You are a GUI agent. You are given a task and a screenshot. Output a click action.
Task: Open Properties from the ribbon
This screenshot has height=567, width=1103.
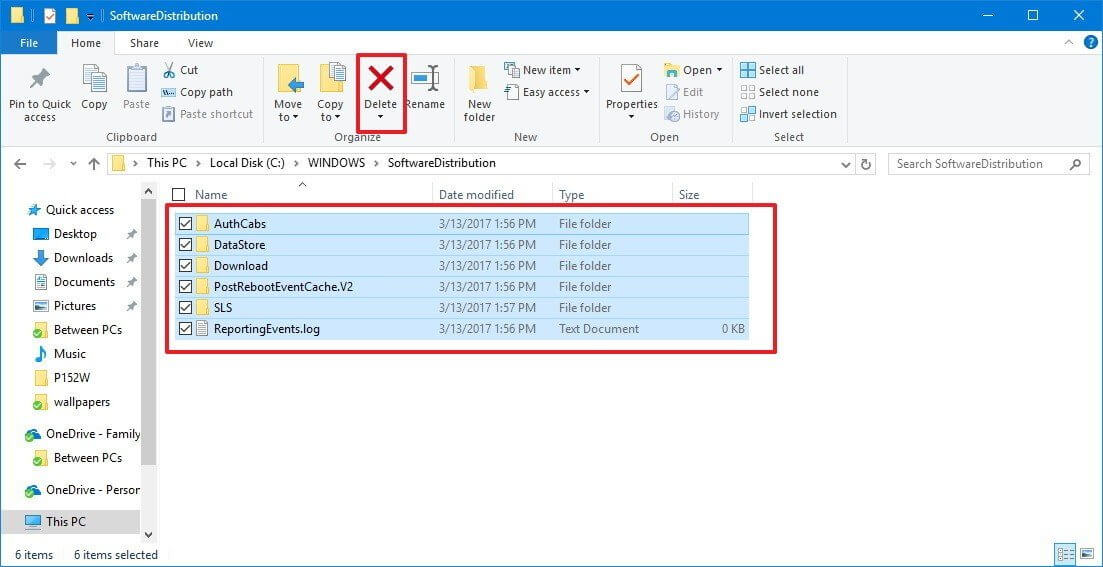point(631,80)
